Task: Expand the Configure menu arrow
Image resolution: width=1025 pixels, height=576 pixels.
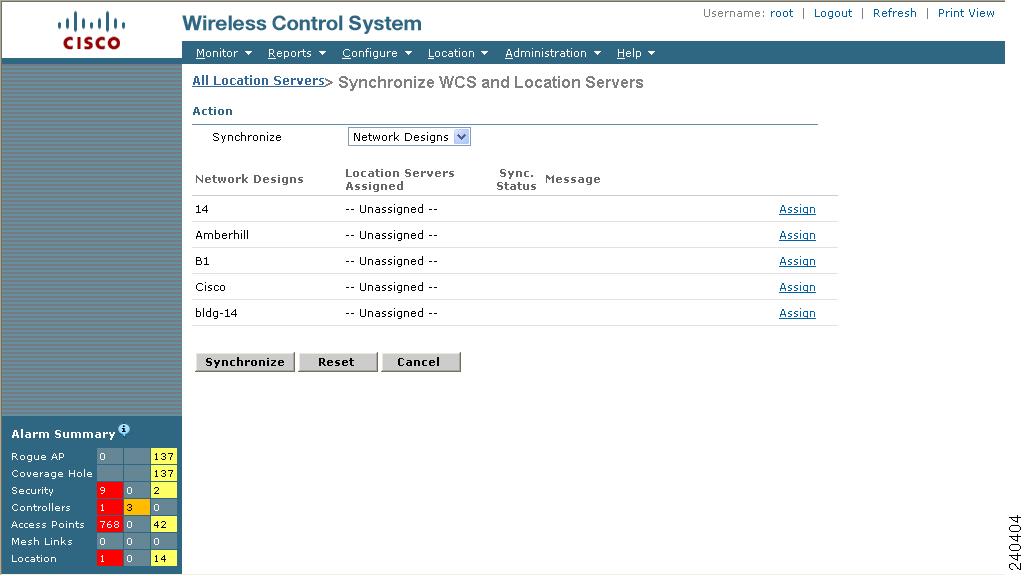Action: tap(409, 53)
